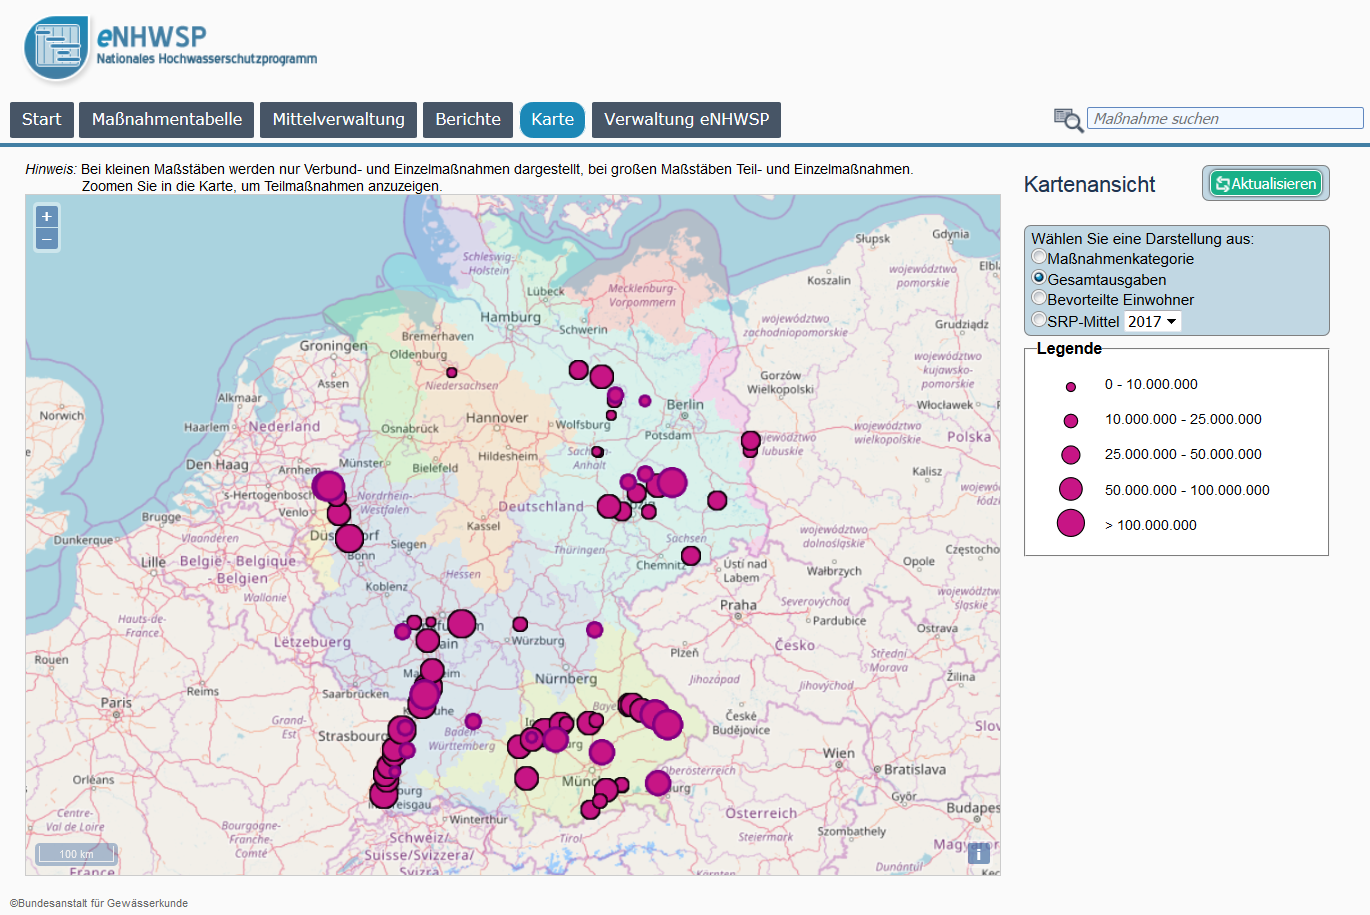The height and width of the screenshot is (915, 1370).
Task: Switch to the Mittelverwaltung tab
Action: click(x=338, y=120)
